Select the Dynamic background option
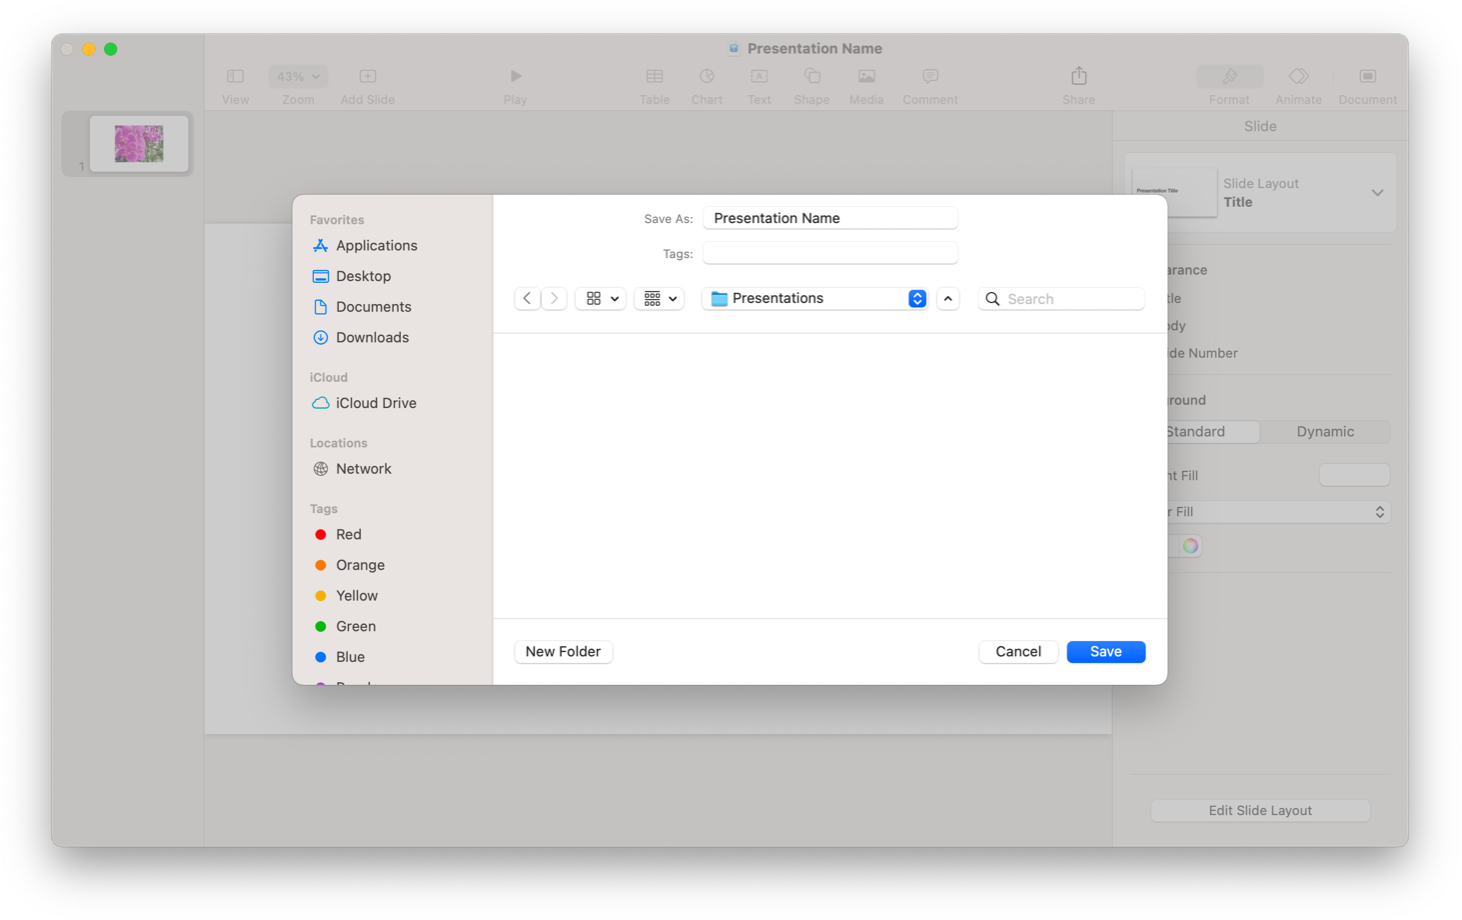The width and height of the screenshot is (1462, 920). [x=1325, y=432]
